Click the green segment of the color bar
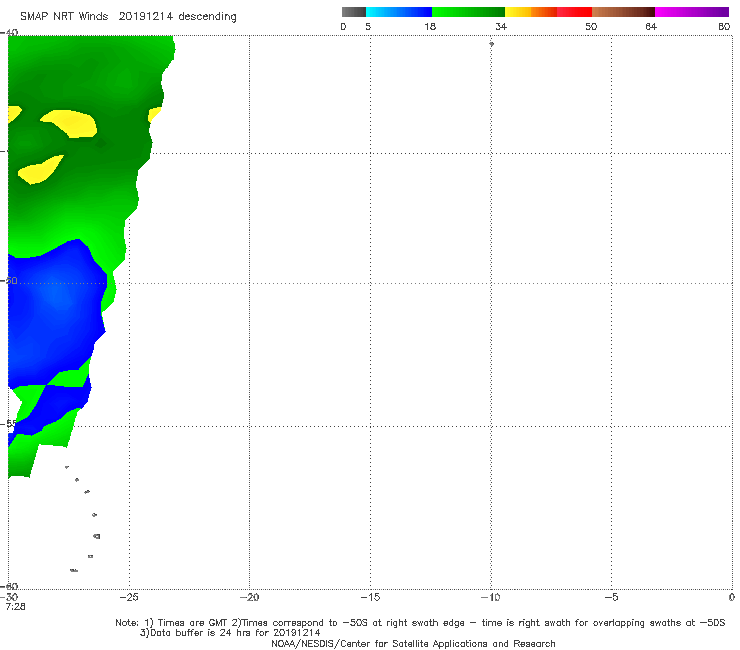Image resolution: width=740 pixels, height=650 pixels. click(x=468, y=12)
